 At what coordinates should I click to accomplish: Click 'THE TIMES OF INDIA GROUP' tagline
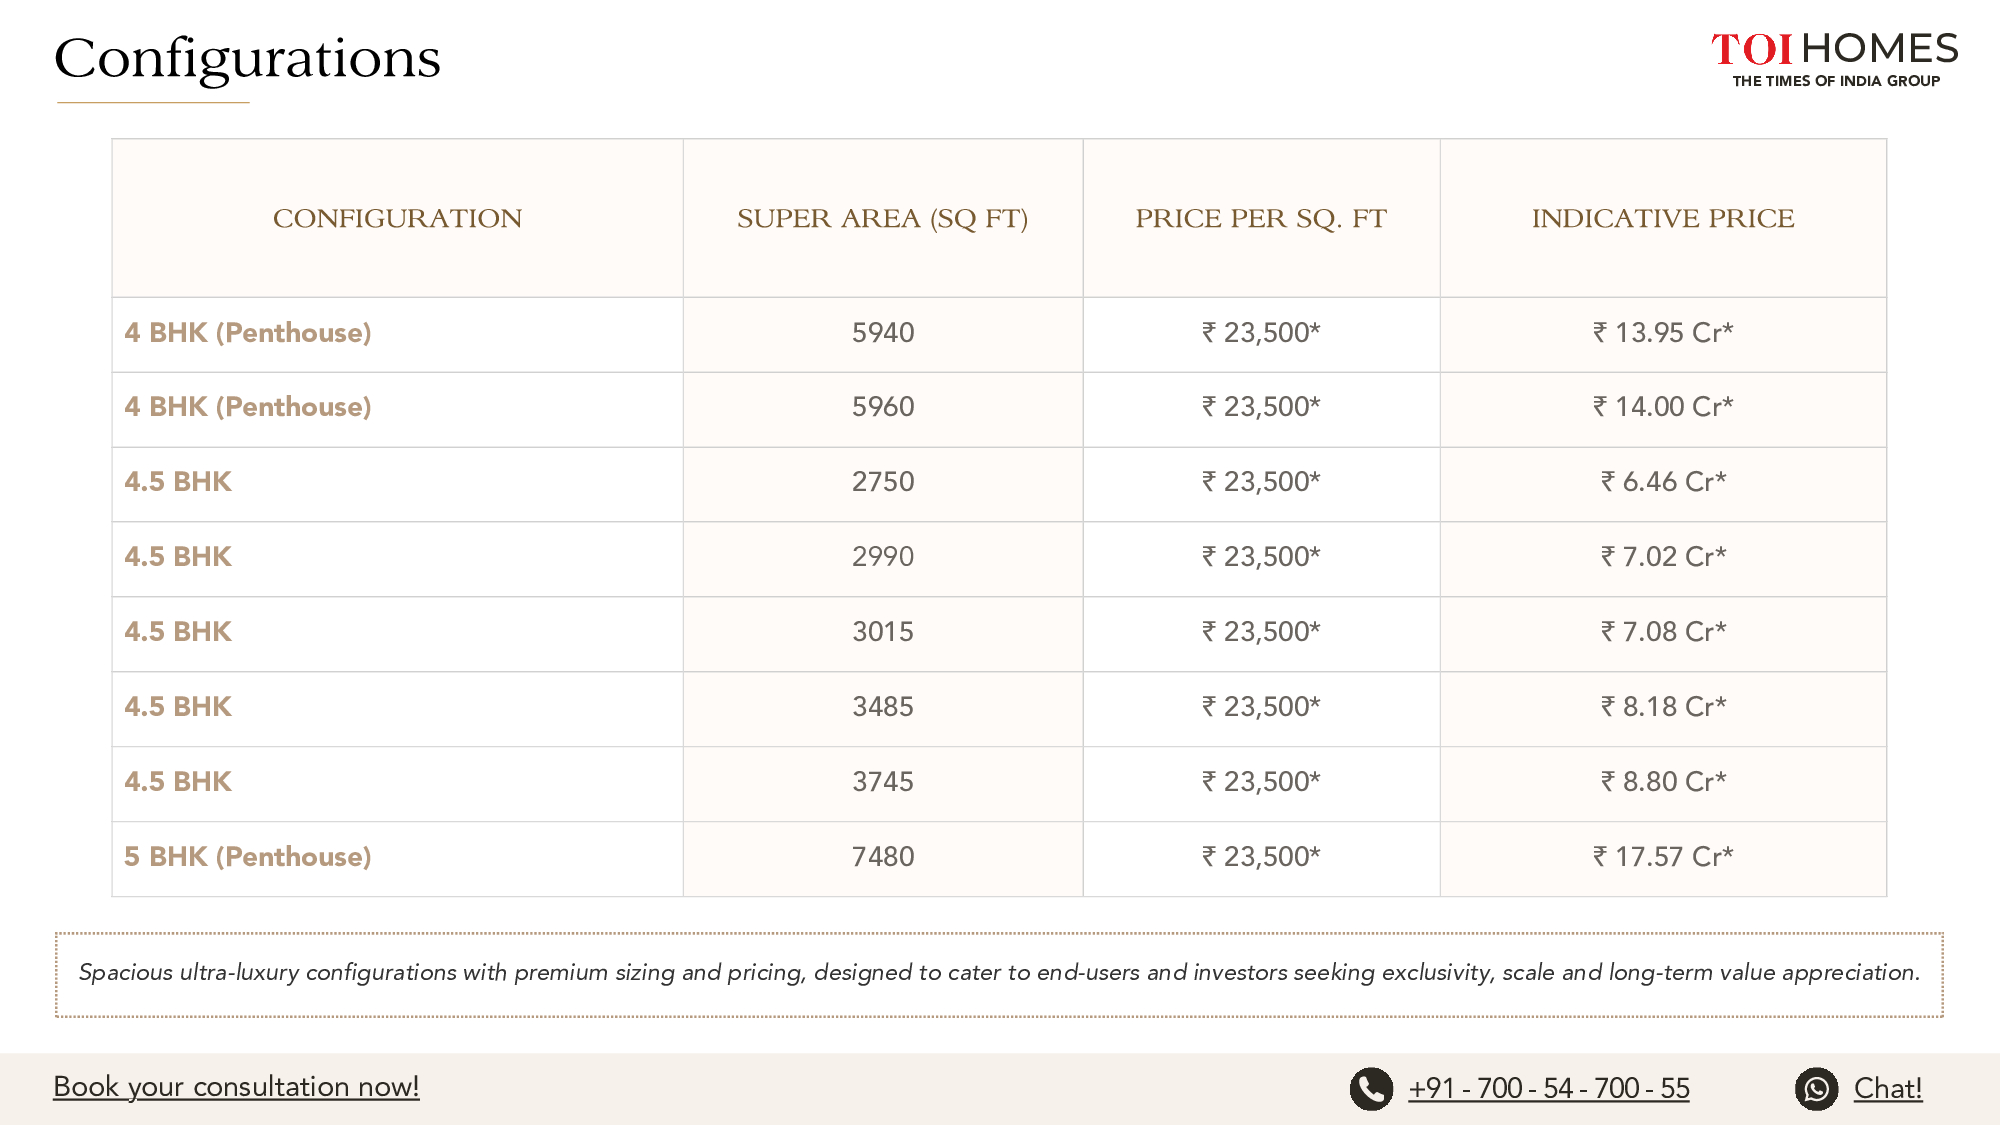(x=1836, y=81)
